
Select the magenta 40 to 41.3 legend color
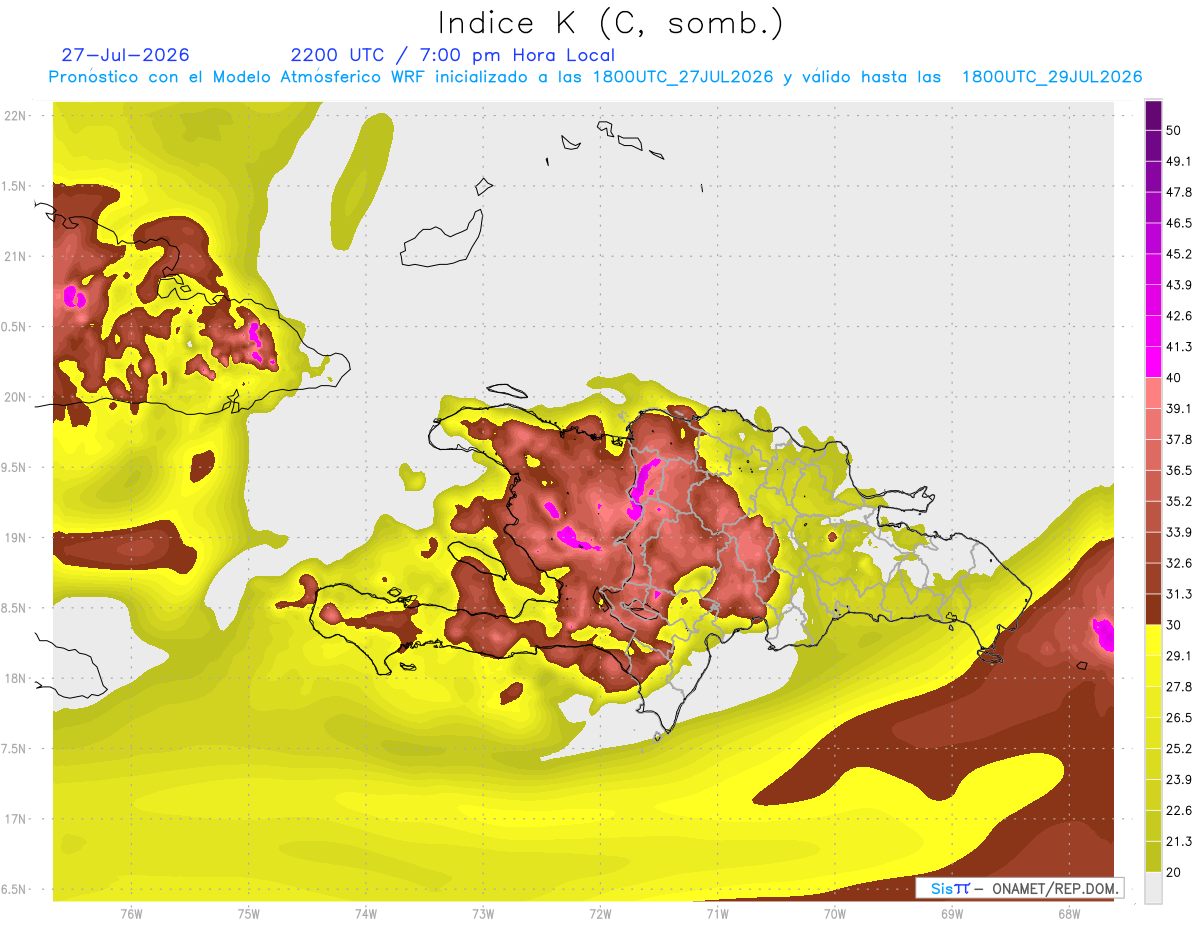1153,362
